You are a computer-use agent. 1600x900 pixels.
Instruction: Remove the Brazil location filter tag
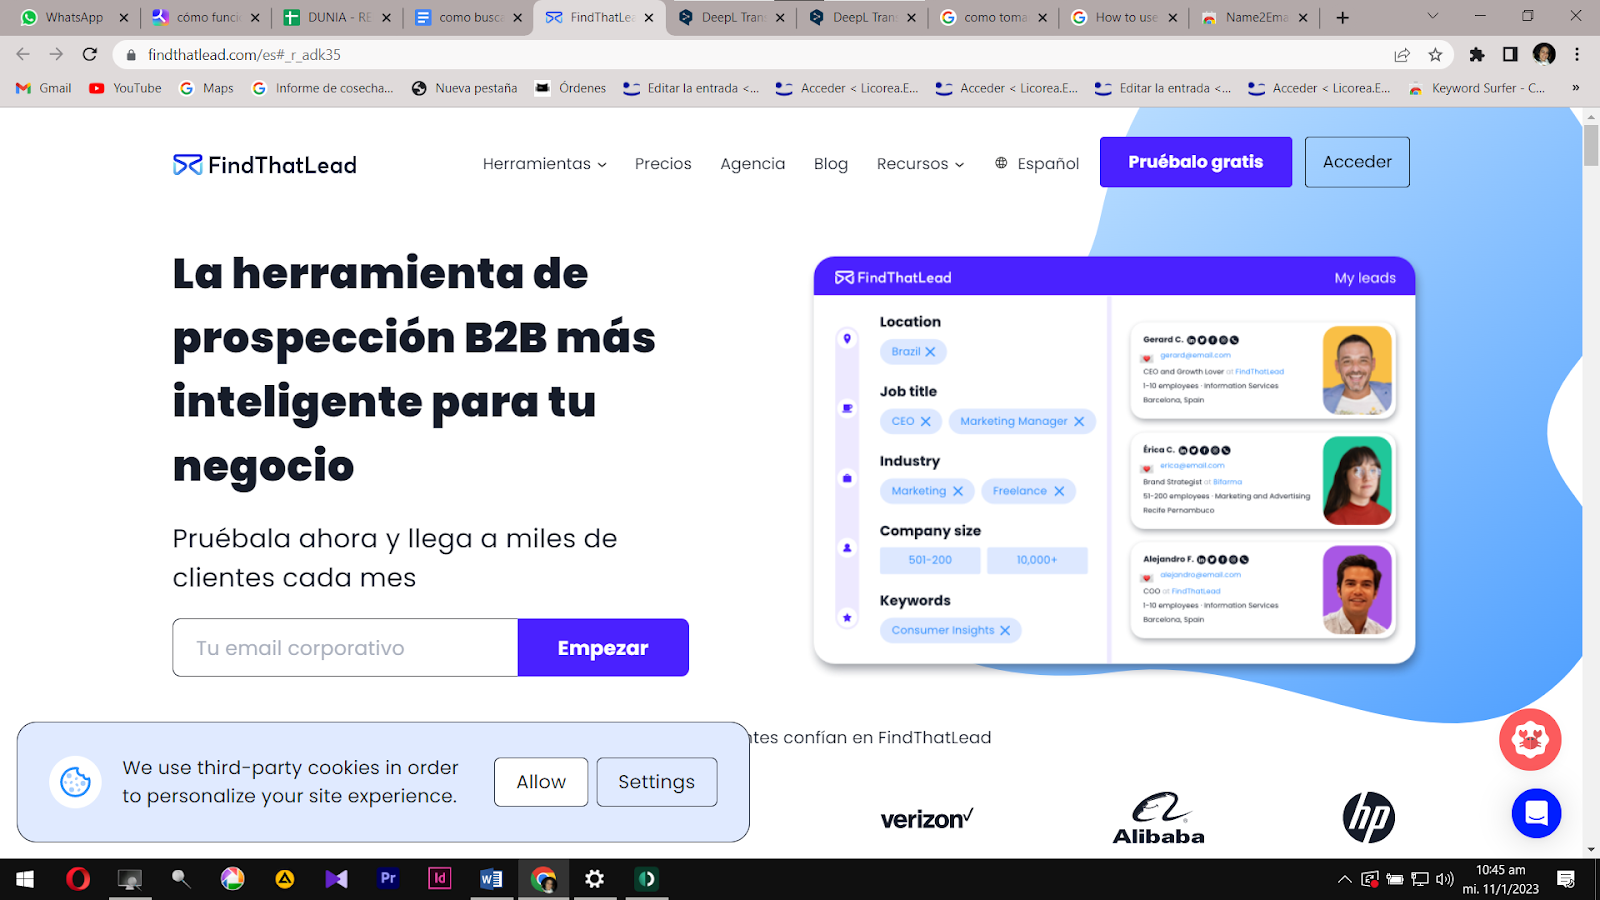coord(930,352)
